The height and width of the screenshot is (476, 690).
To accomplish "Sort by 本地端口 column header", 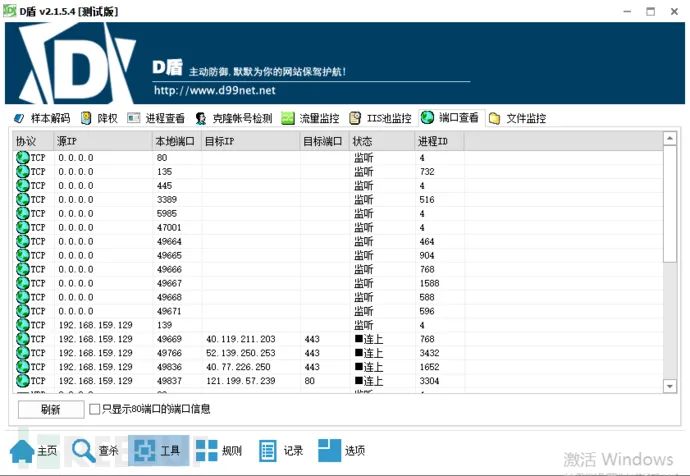I will click(176, 141).
